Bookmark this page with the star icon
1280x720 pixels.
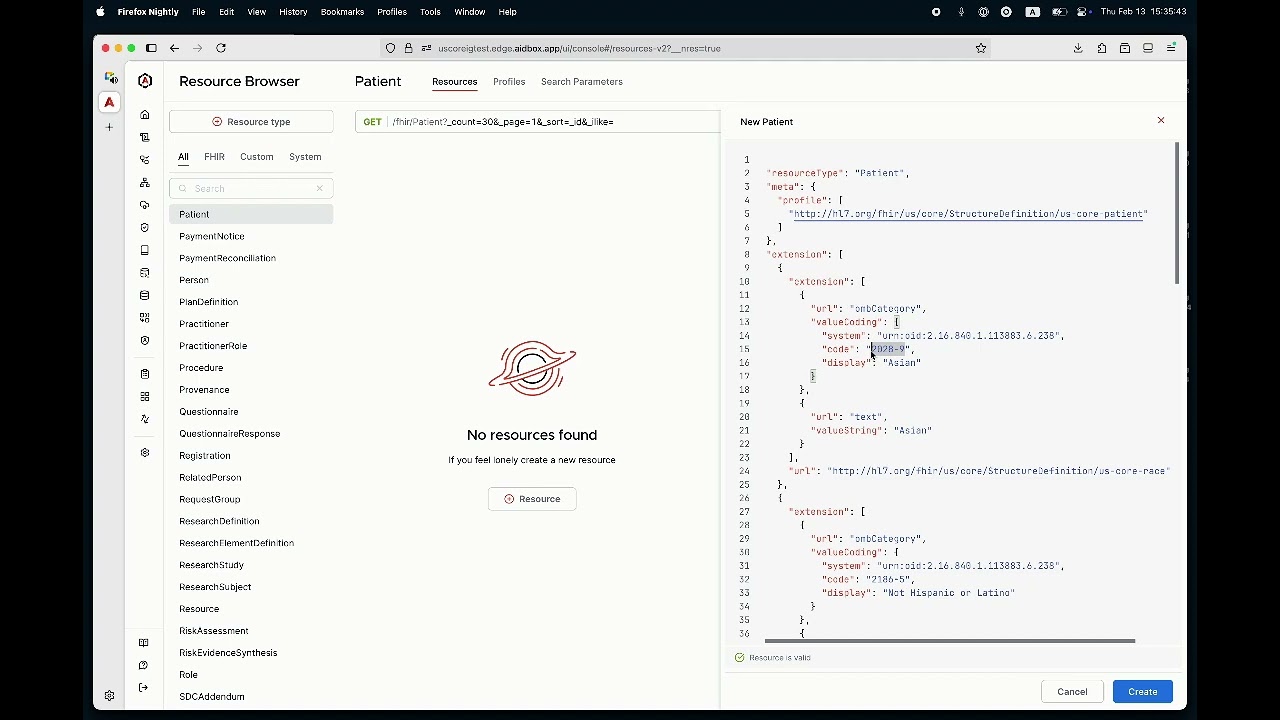coord(981,48)
